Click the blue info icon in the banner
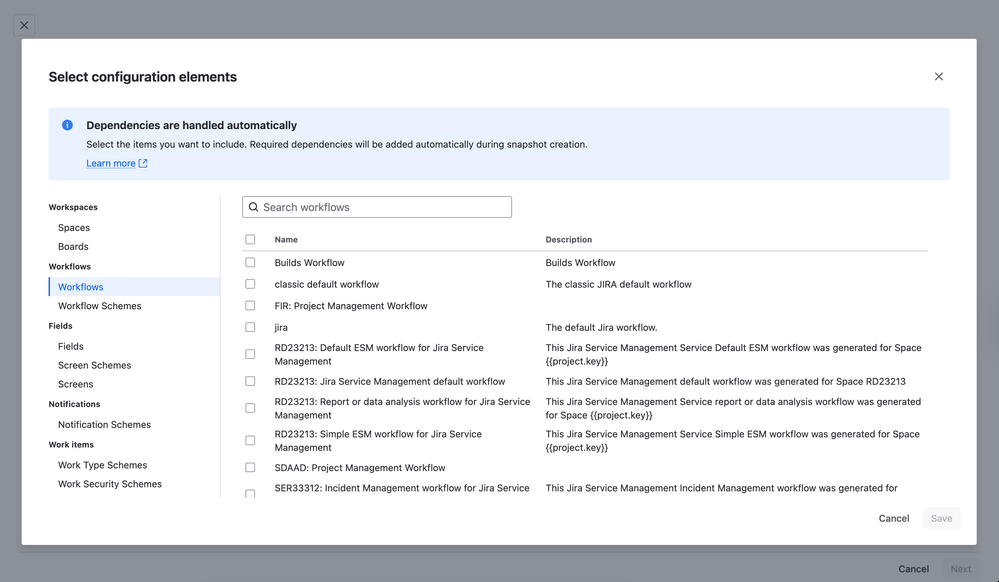The image size is (999, 582). coord(68,125)
